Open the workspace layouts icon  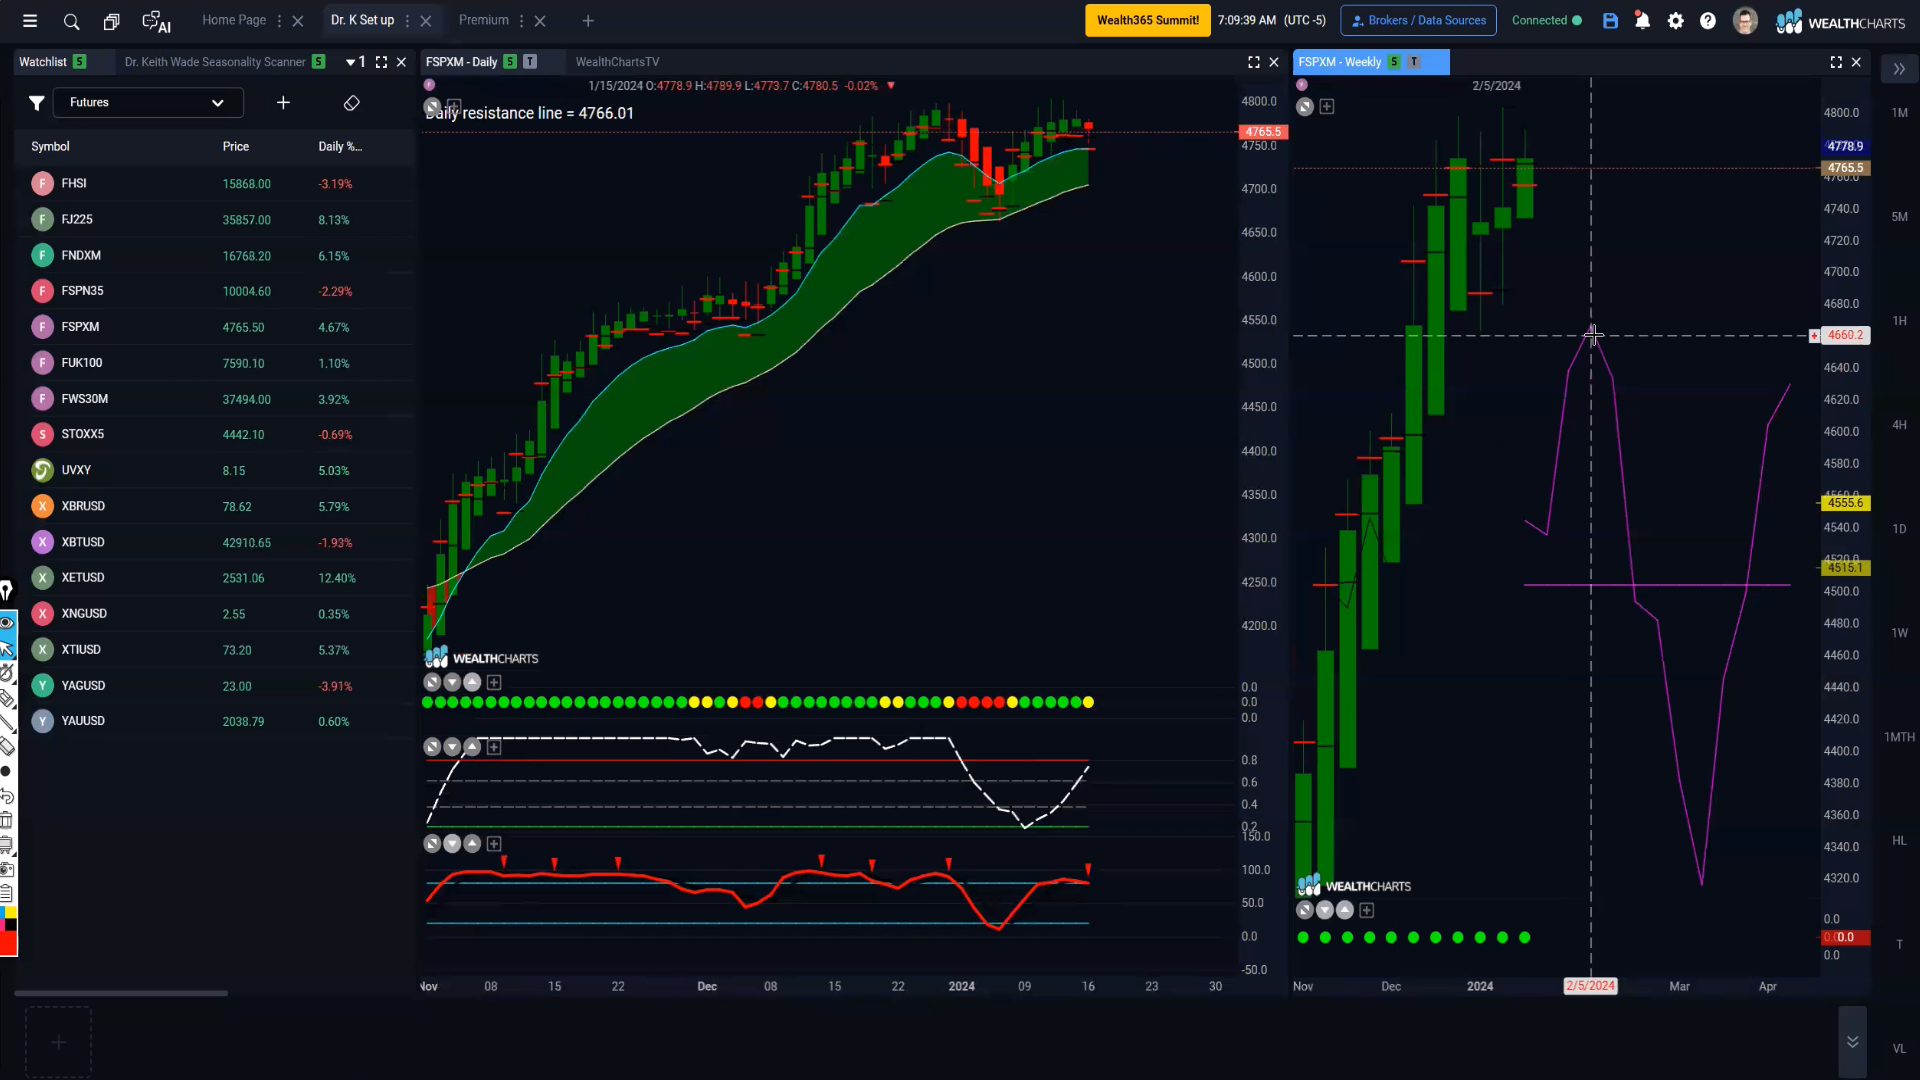coord(112,21)
